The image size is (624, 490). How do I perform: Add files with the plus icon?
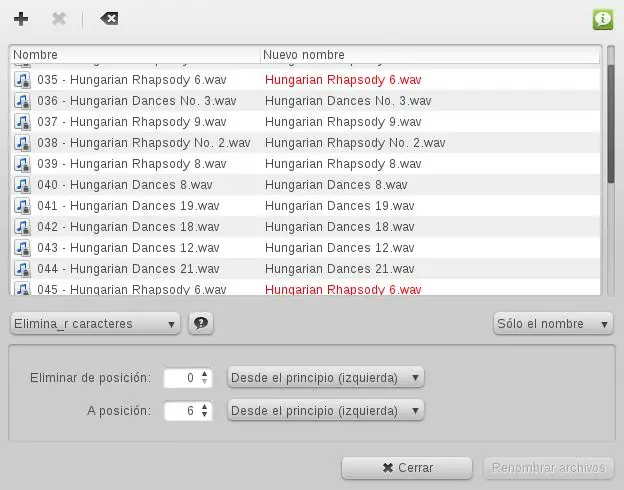[x=21, y=19]
